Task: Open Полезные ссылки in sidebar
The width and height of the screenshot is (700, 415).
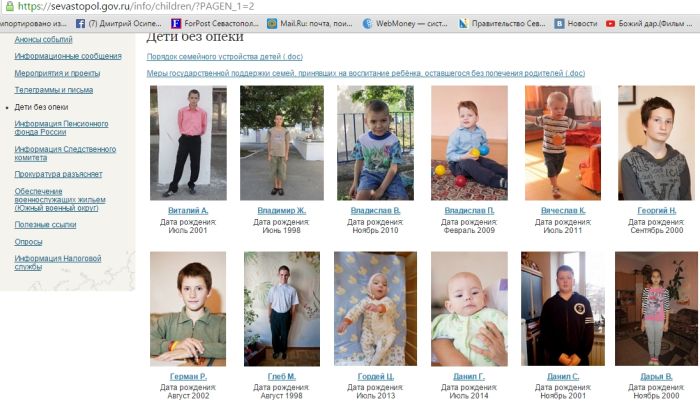Action: (x=45, y=225)
